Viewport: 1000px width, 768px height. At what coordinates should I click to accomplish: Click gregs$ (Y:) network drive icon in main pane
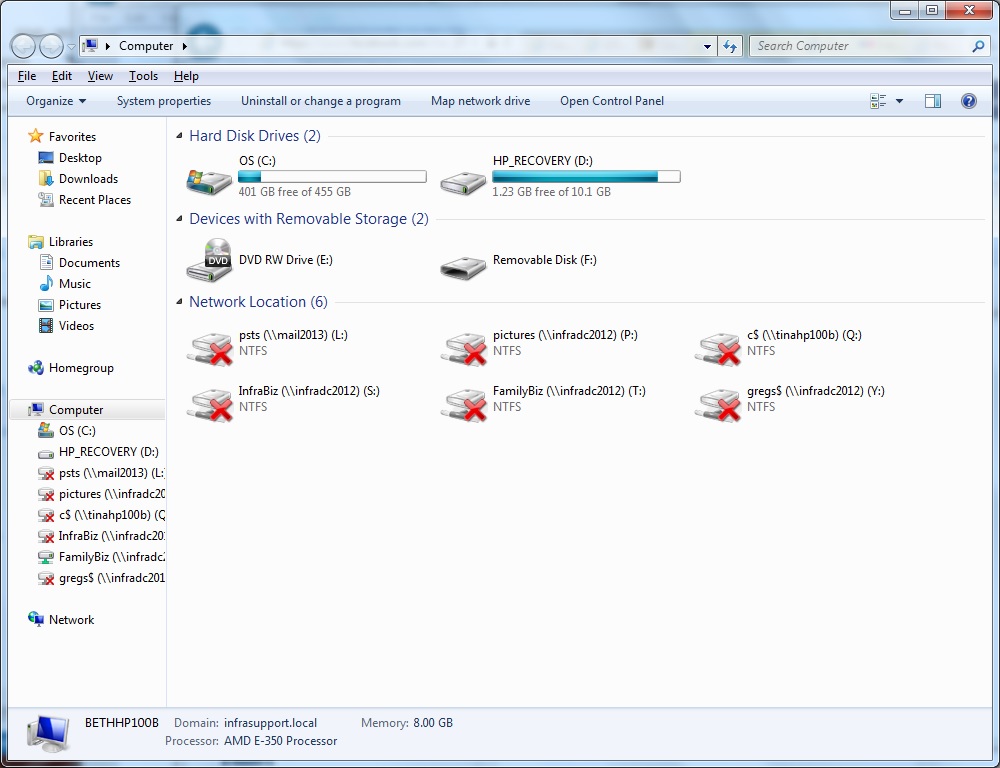click(718, 405)
